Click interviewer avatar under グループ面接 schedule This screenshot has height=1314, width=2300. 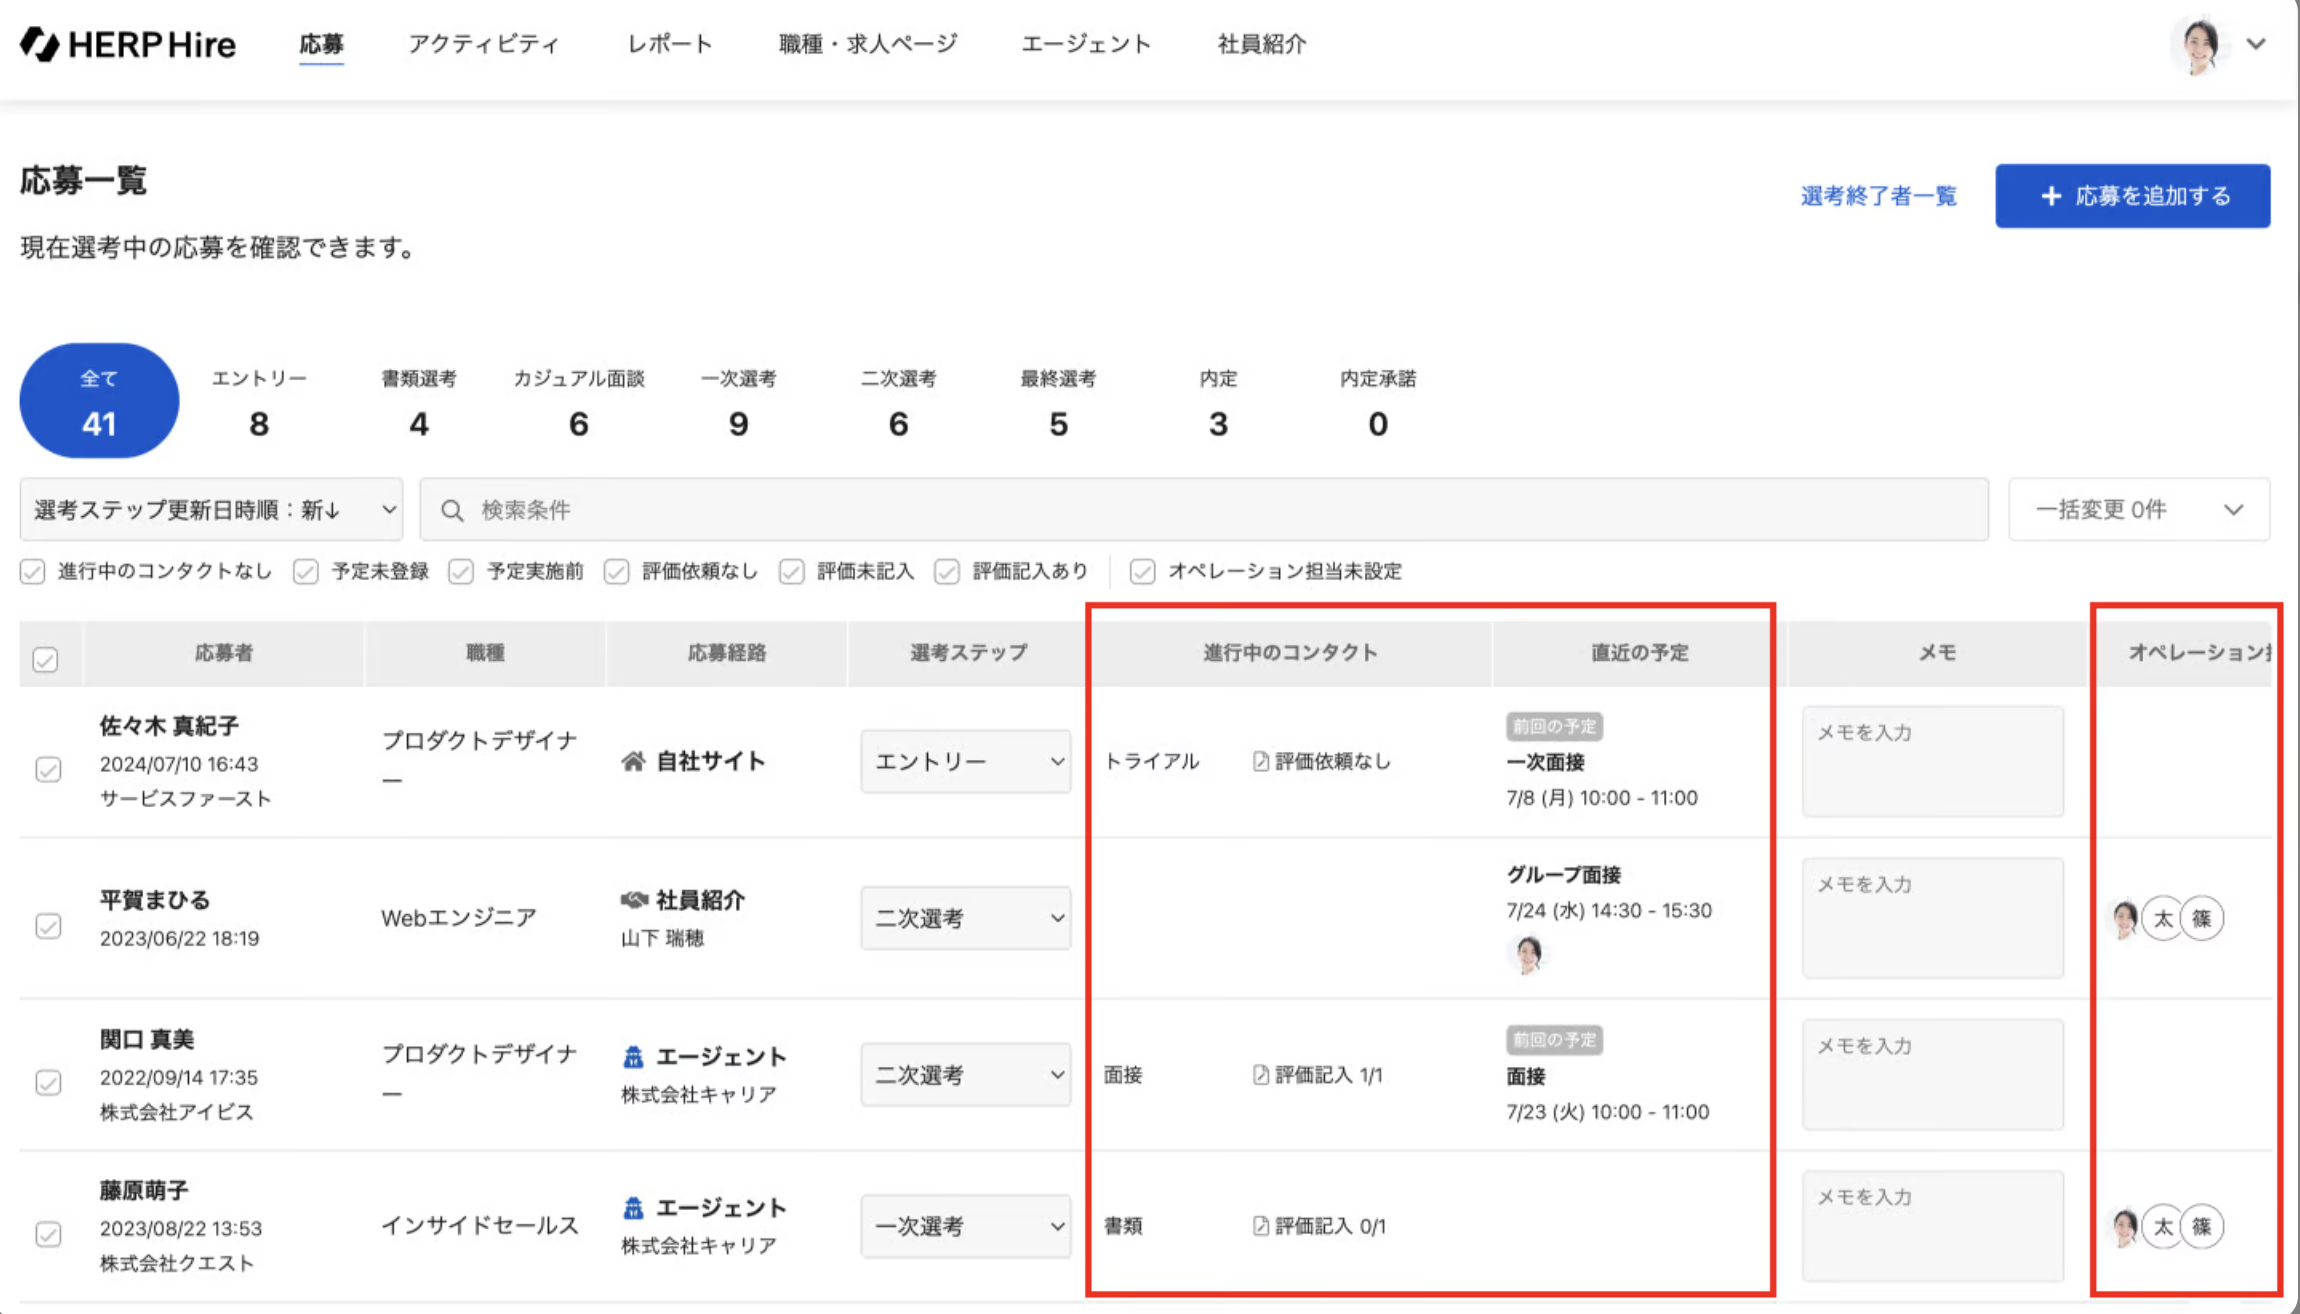[1527, 955]
